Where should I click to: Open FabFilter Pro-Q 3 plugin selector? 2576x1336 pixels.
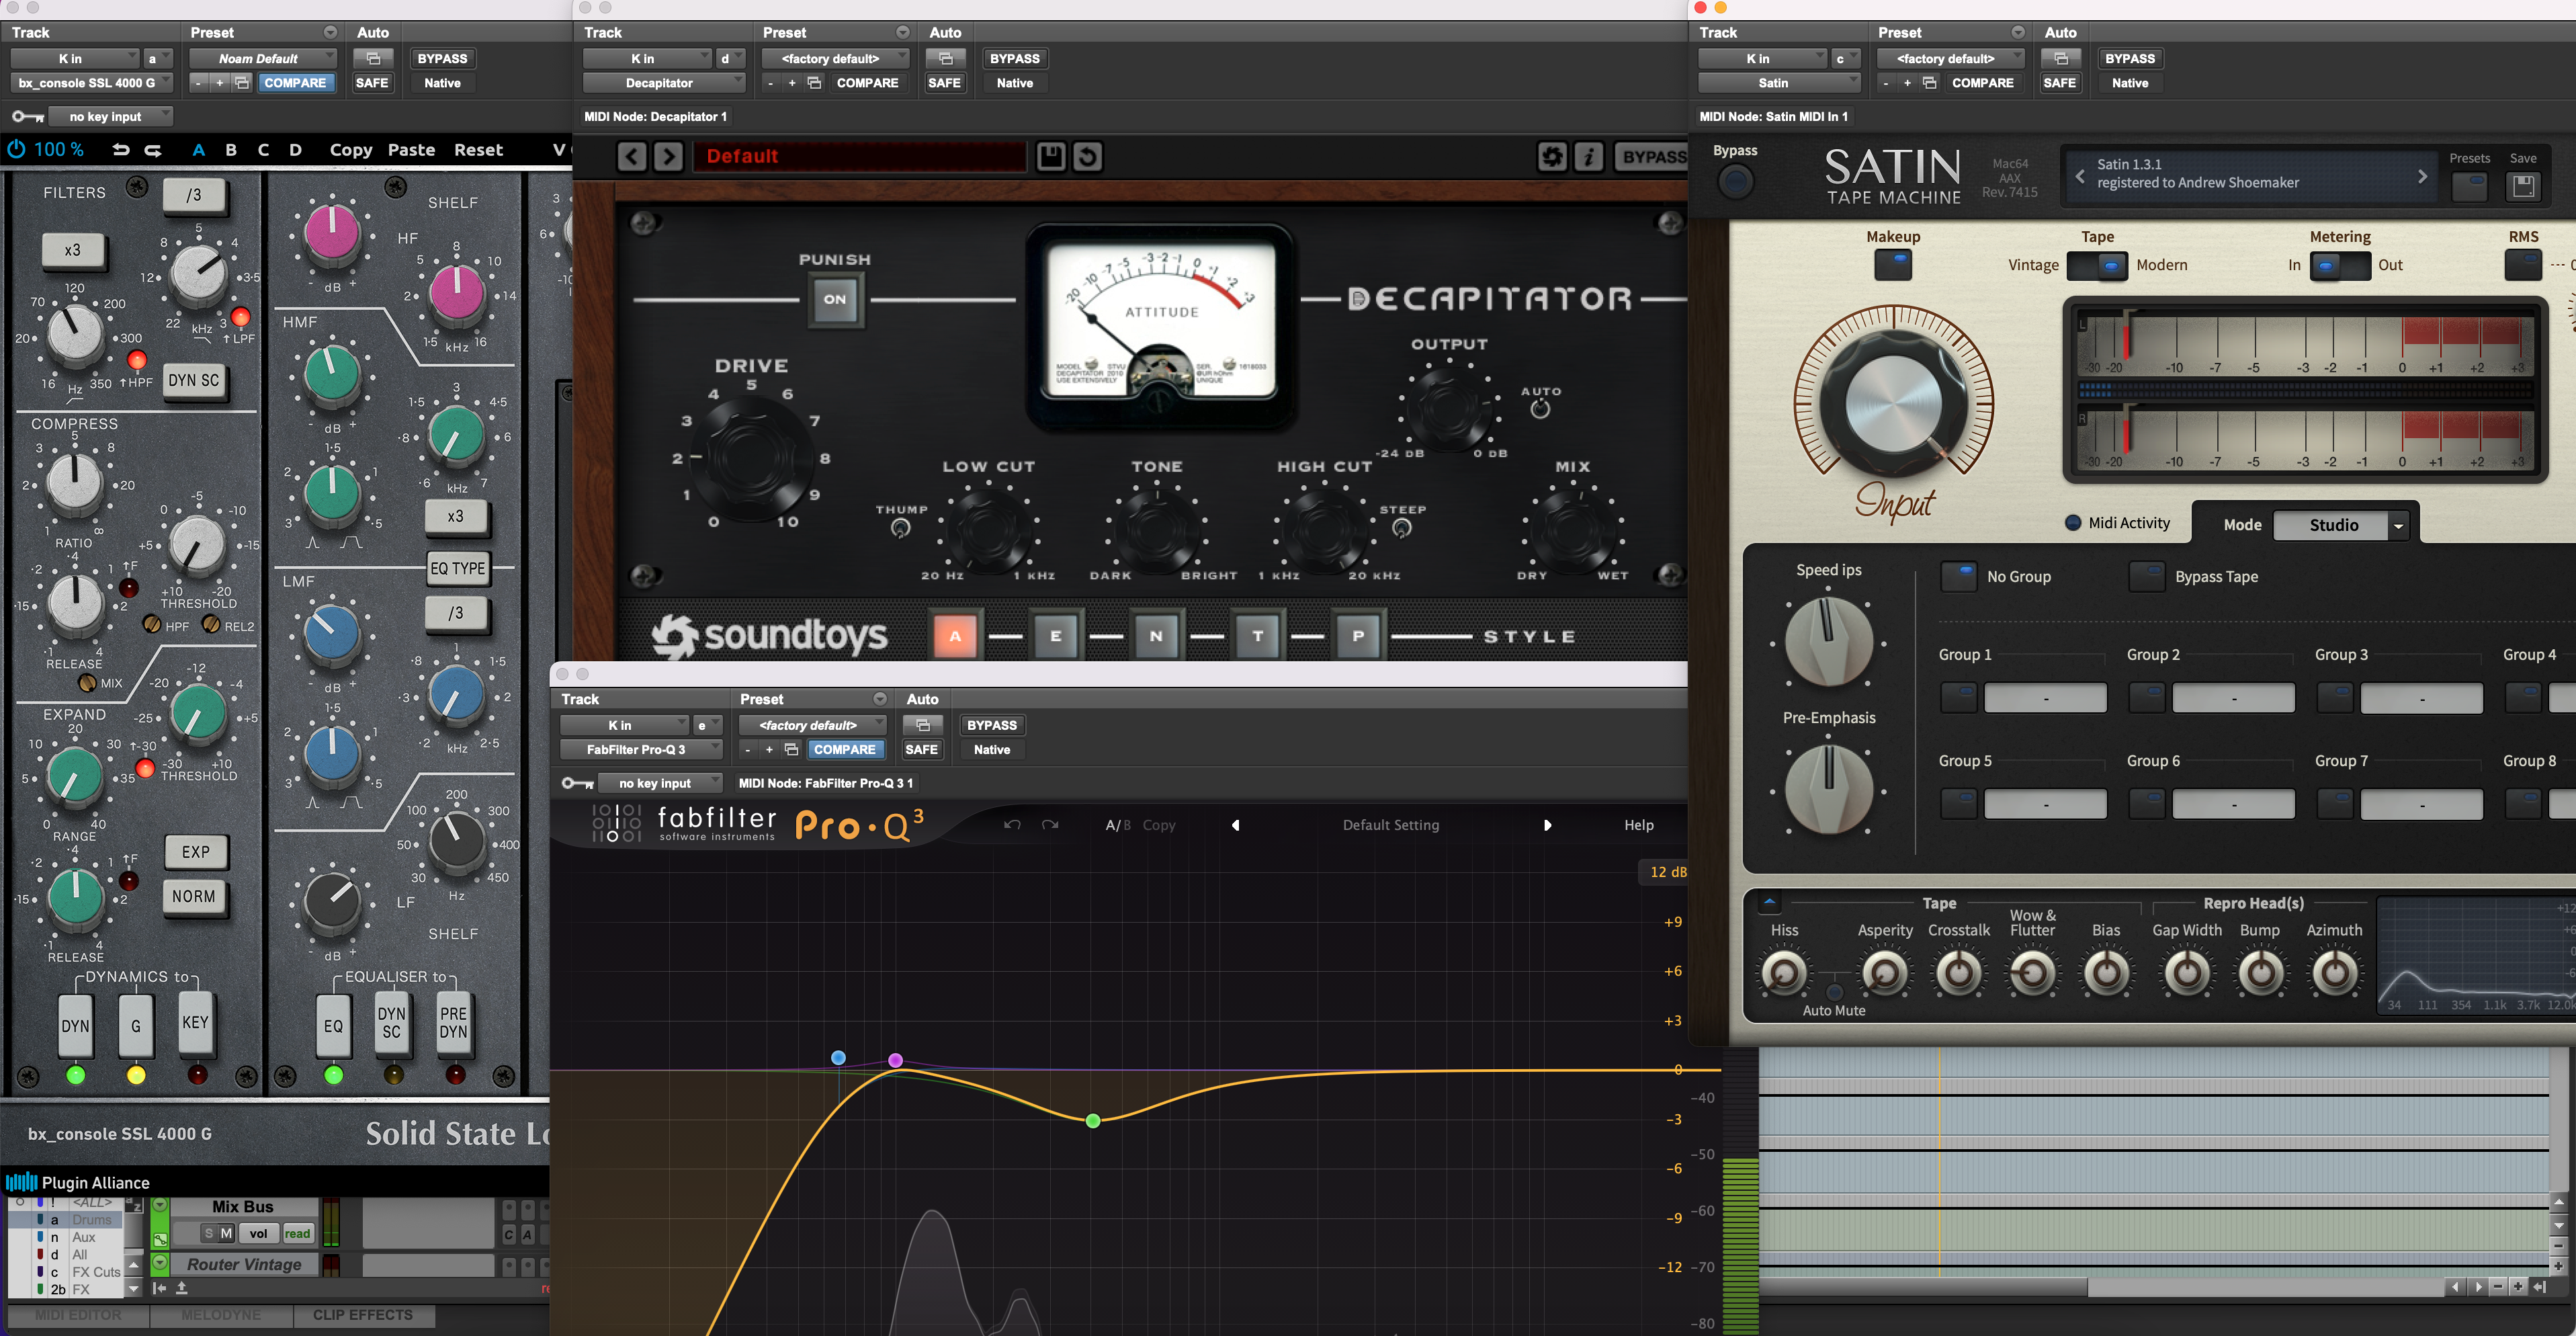[641, 749]
